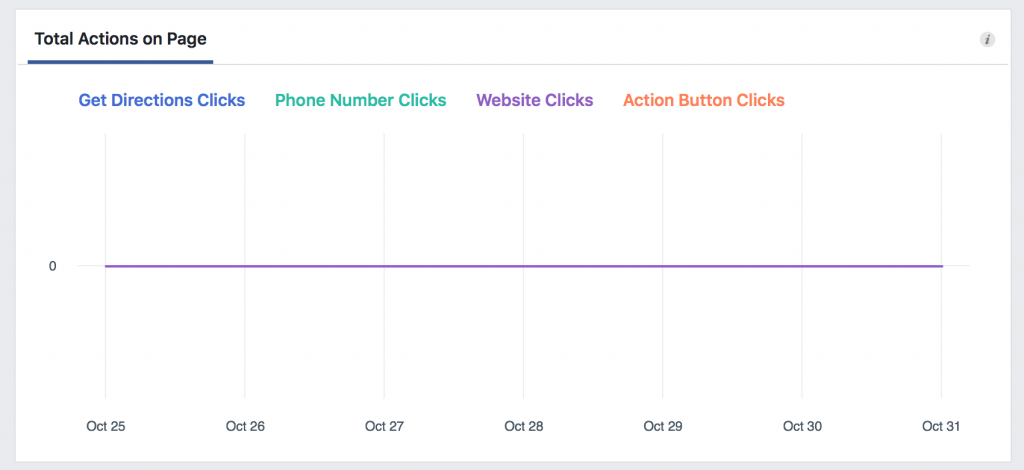Select the Oct 26 data point on line

(x=245, y=266)
